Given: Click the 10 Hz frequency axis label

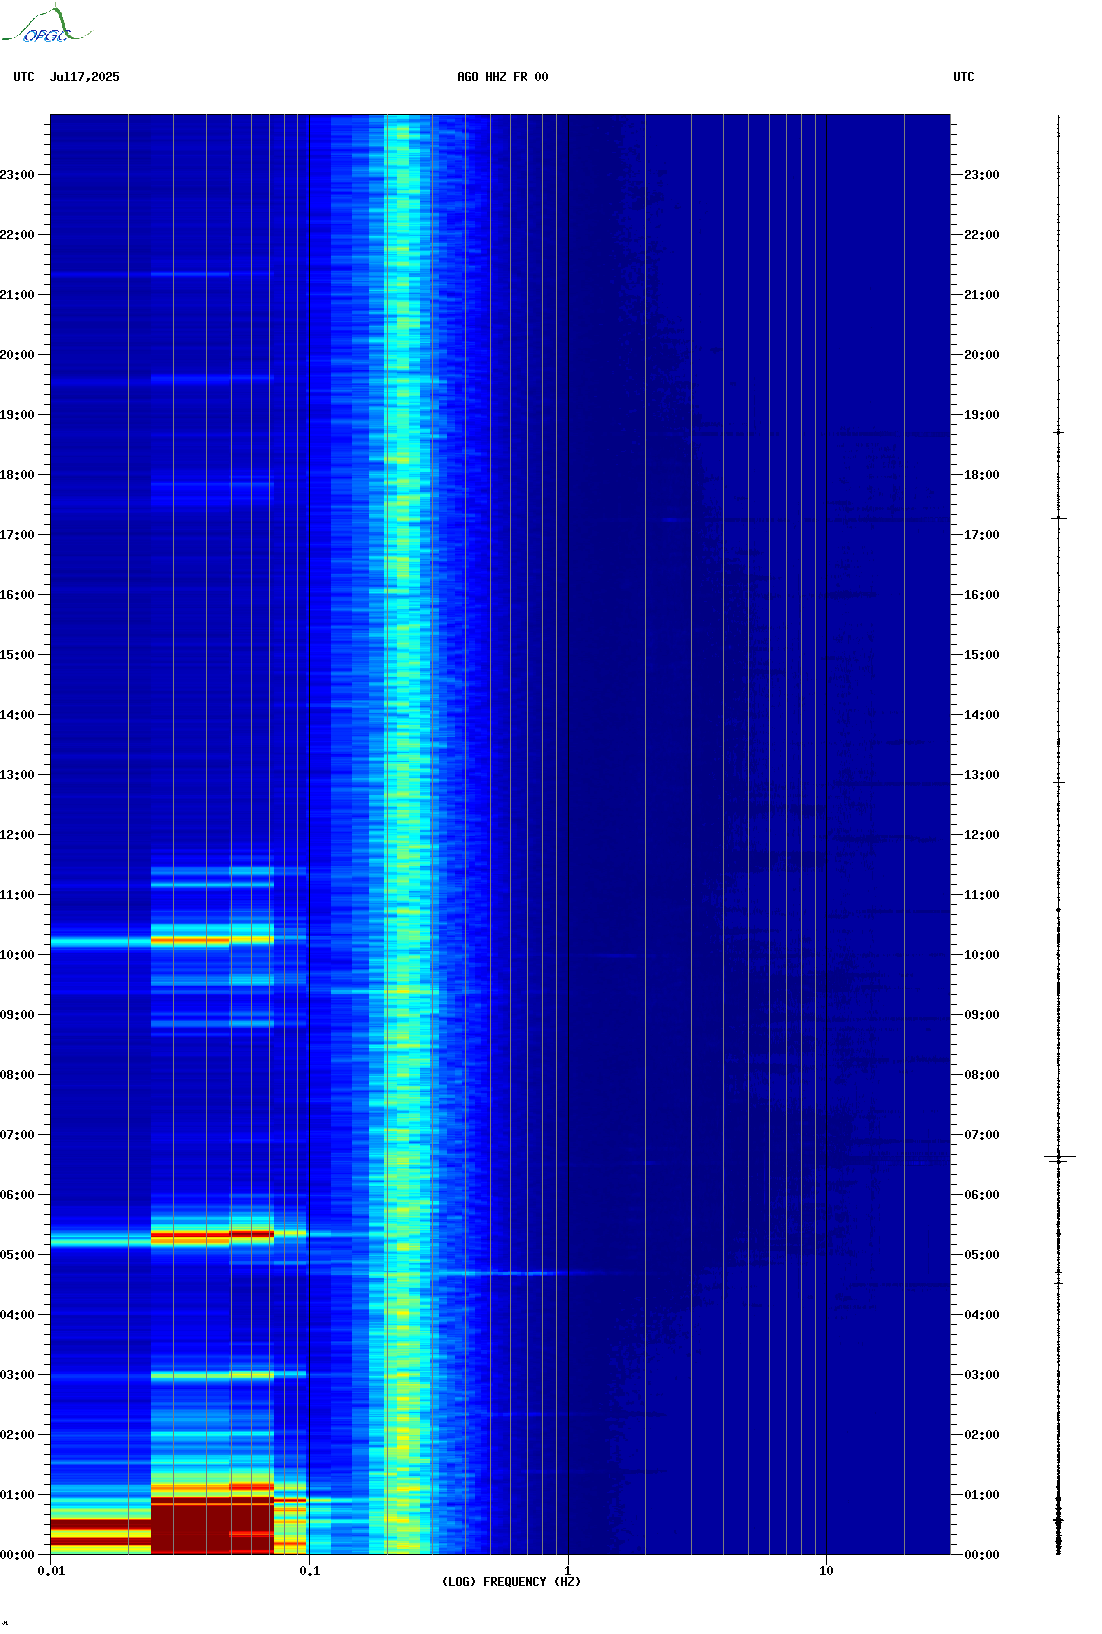Looking at the screenshot, I should click(x=826, y=1571).
